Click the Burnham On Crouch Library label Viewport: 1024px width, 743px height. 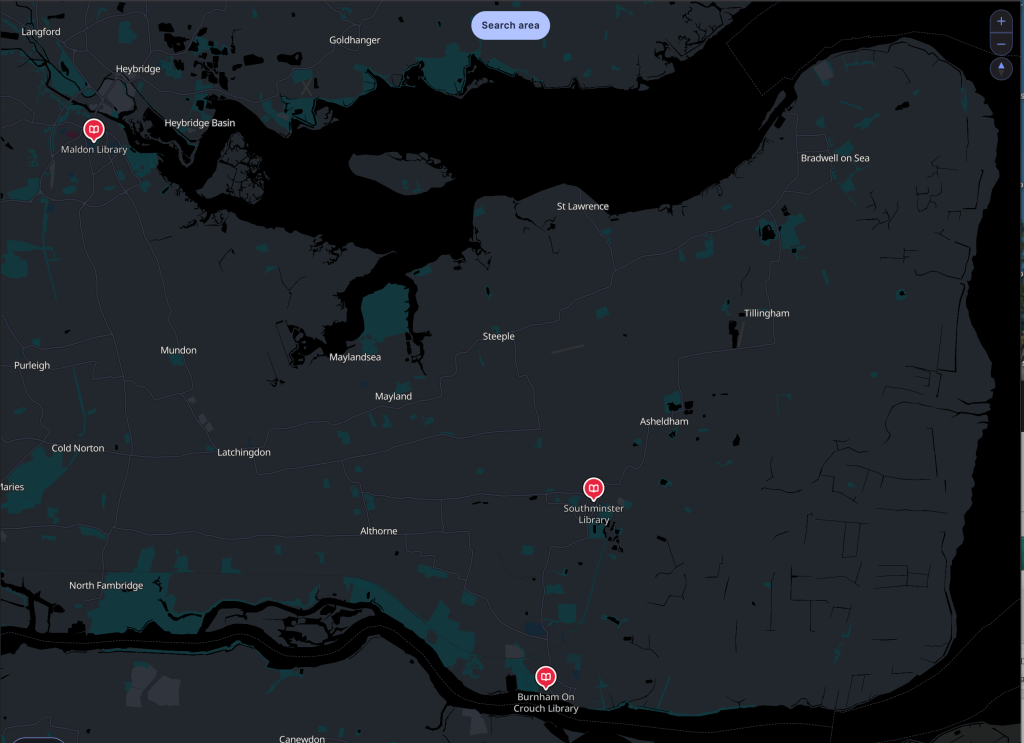[x=546, y=702]
